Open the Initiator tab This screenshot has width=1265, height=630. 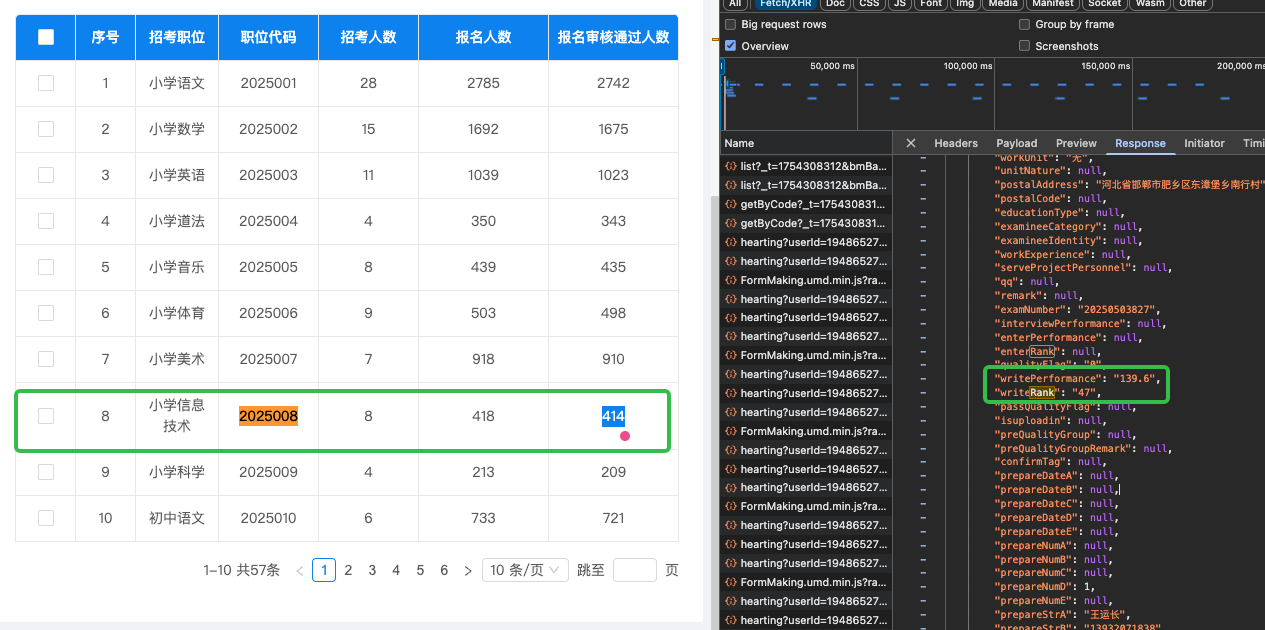pos(1204,143)
